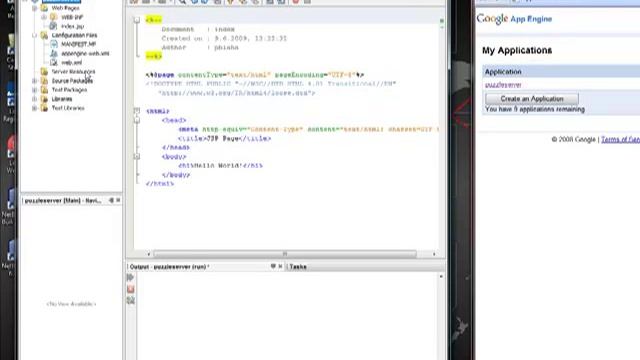The height and width of the screenshot is (360, 640).
Task: Click the appengine-web.xml file icon
Action: click(54, 53)
